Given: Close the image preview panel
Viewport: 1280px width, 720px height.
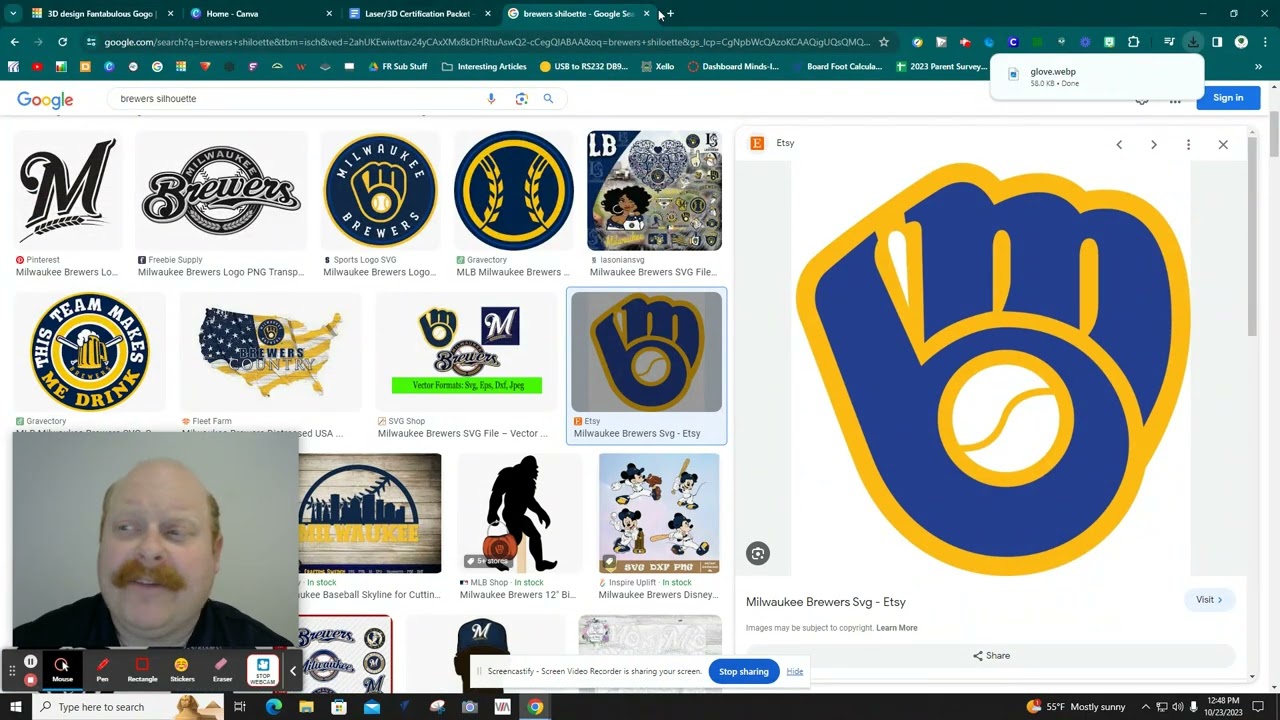Looking at the screenshot, I should tap(1223, 144).
